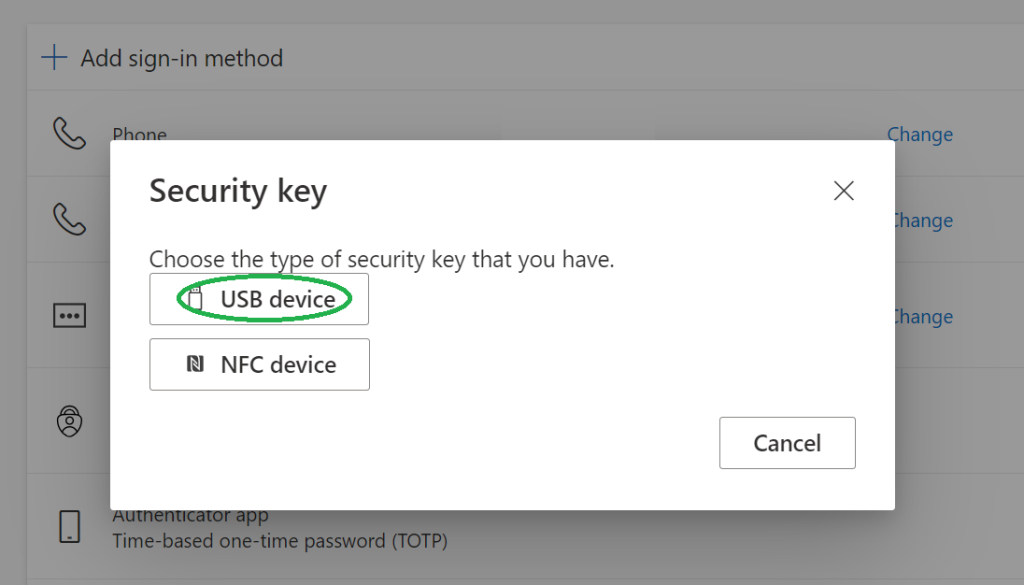Viewport: 1024px width, 585px height.
Task: Click the NFC symbol icon
Action: coord(196,364)
